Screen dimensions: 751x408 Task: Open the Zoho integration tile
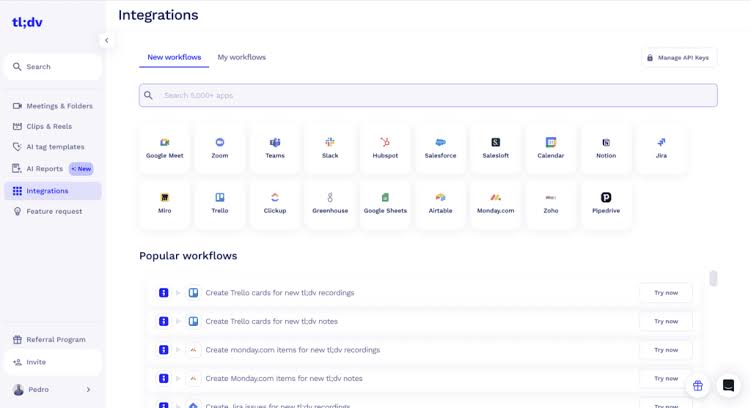(551, 204)
